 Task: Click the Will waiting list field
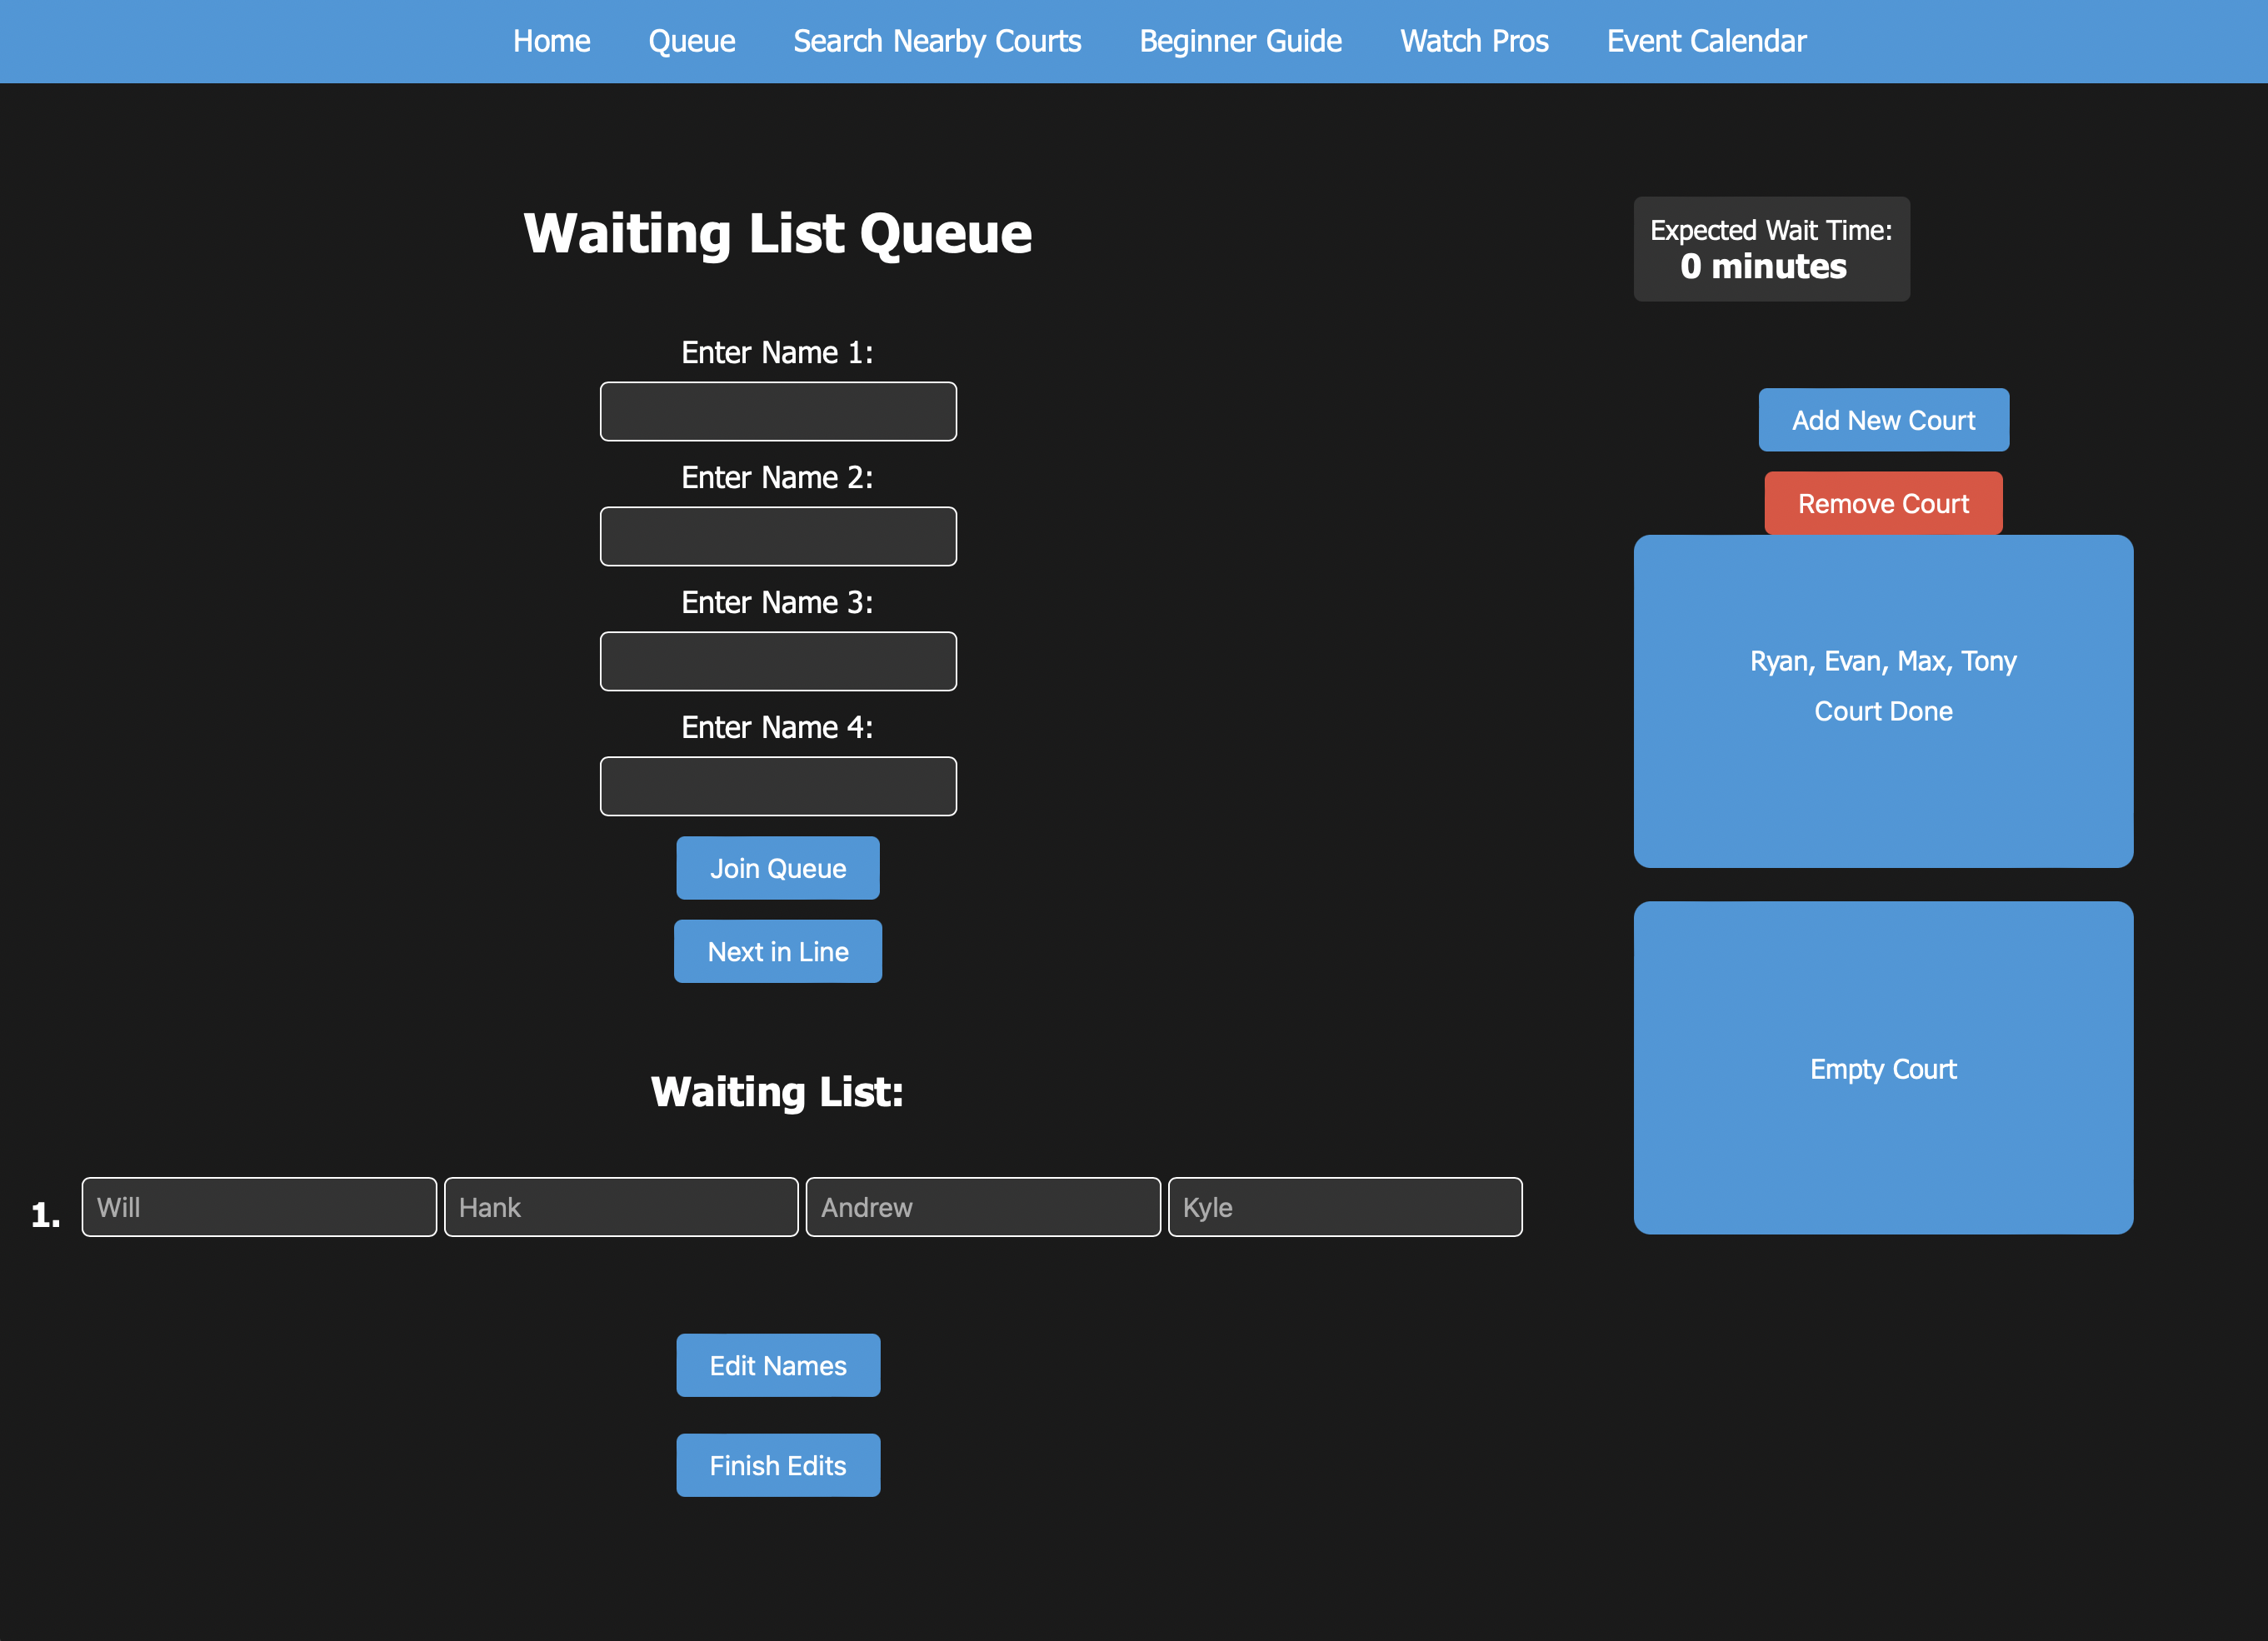pyautogui.click(x=258, y=1207)
